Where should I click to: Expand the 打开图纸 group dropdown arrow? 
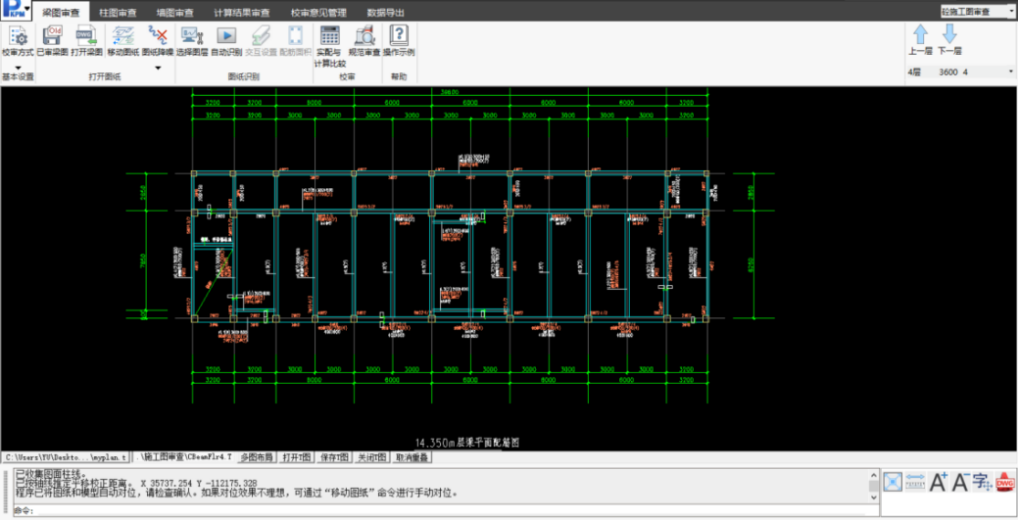pyautogui.click(x=158, y=68)
